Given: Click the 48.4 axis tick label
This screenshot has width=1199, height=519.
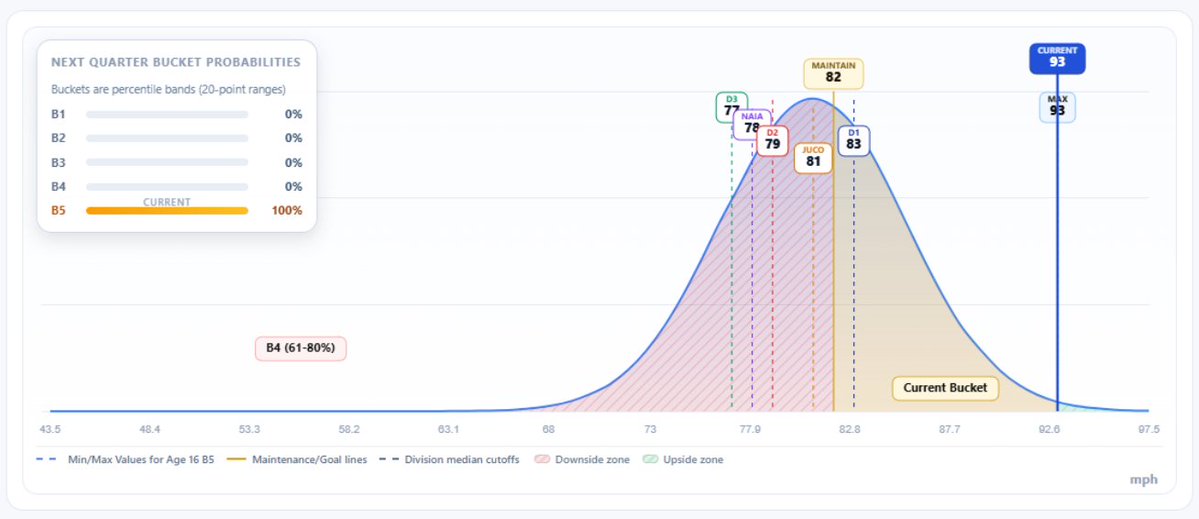Looking at the screenshot, I should coord(150,430).
